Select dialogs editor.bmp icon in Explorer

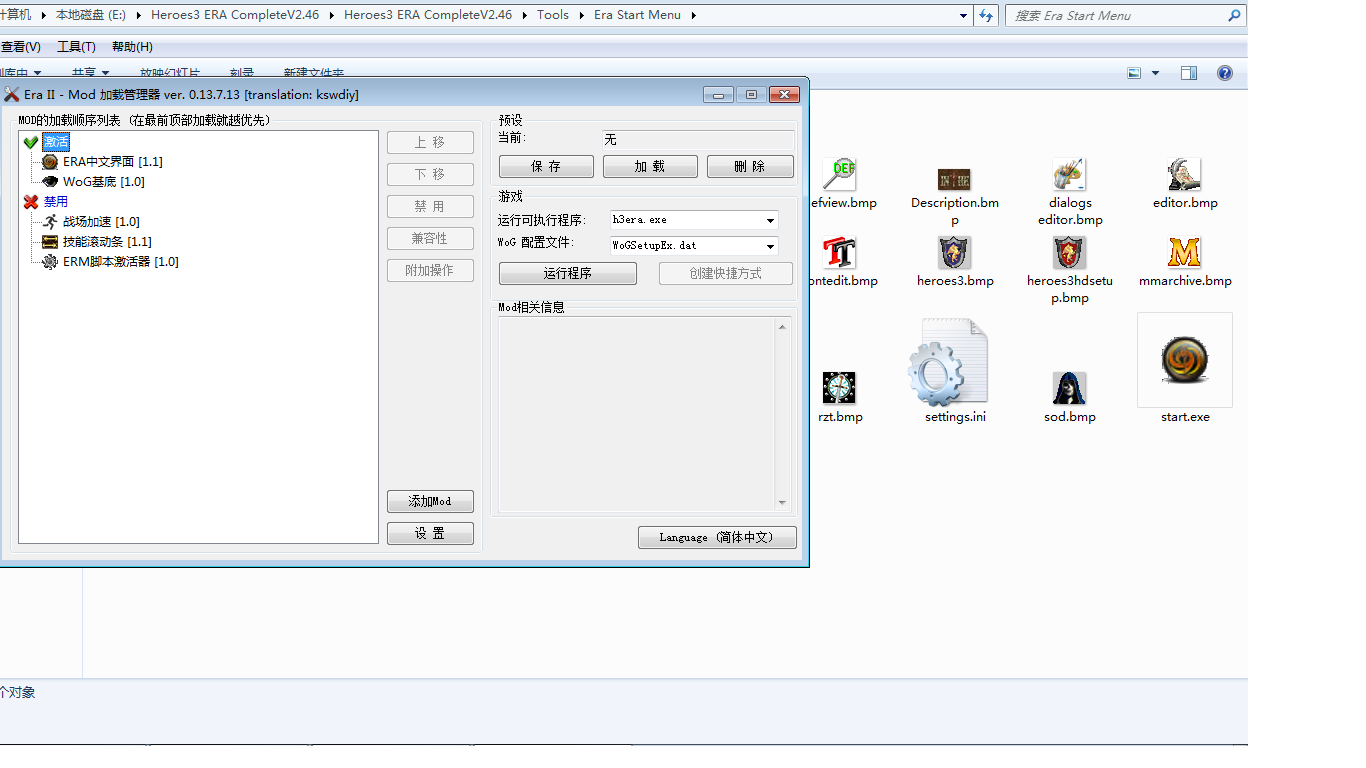(x=1070, y=175)
